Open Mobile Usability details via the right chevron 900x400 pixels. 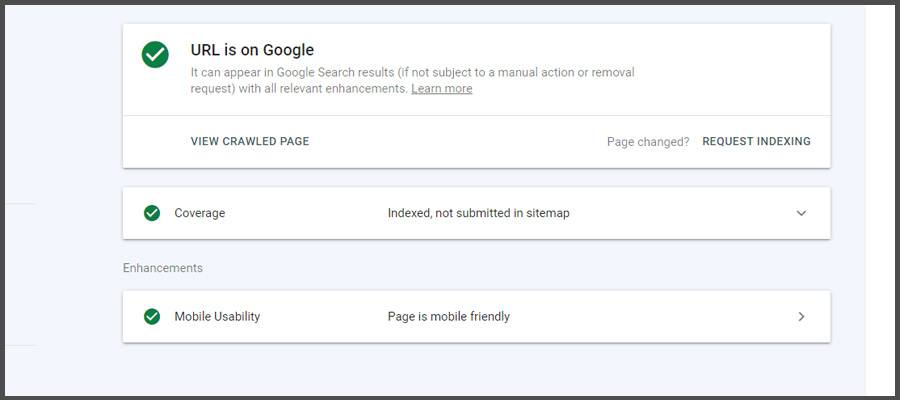tap(801, 317)
